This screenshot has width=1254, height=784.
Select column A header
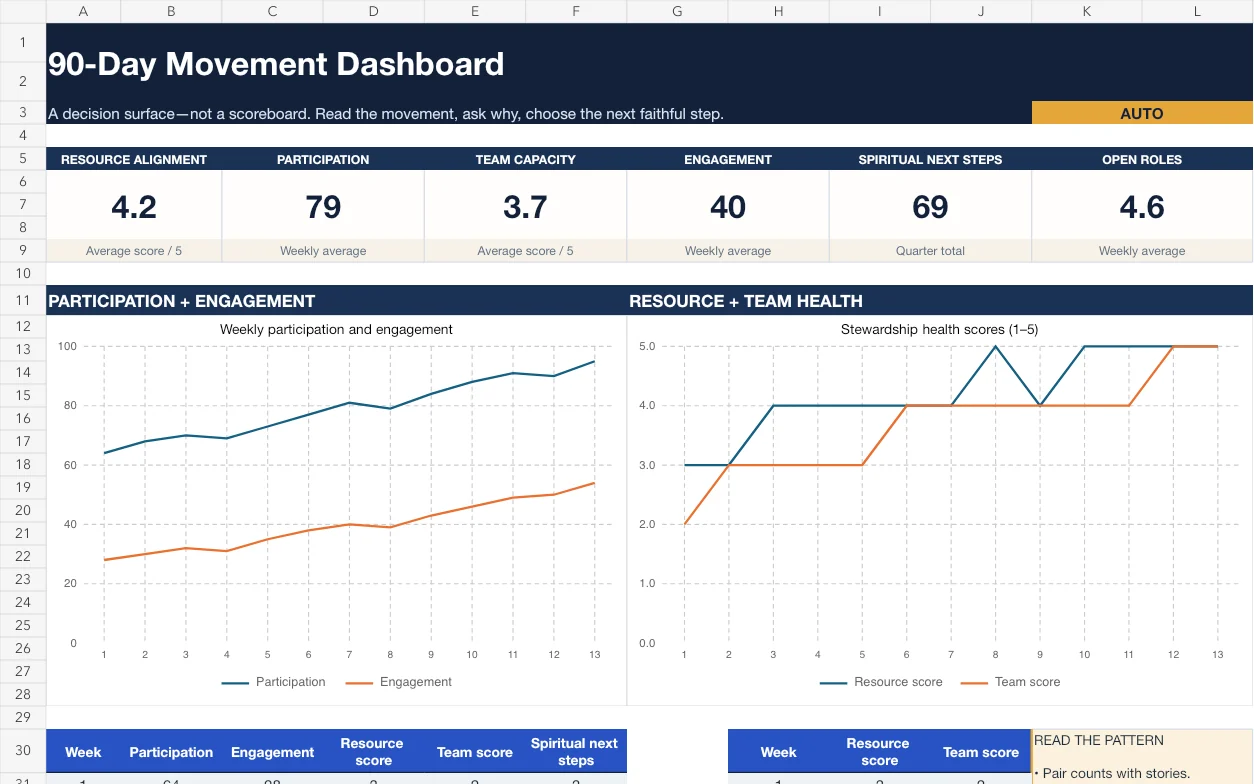pyautogui.click(x=83, y=11)
